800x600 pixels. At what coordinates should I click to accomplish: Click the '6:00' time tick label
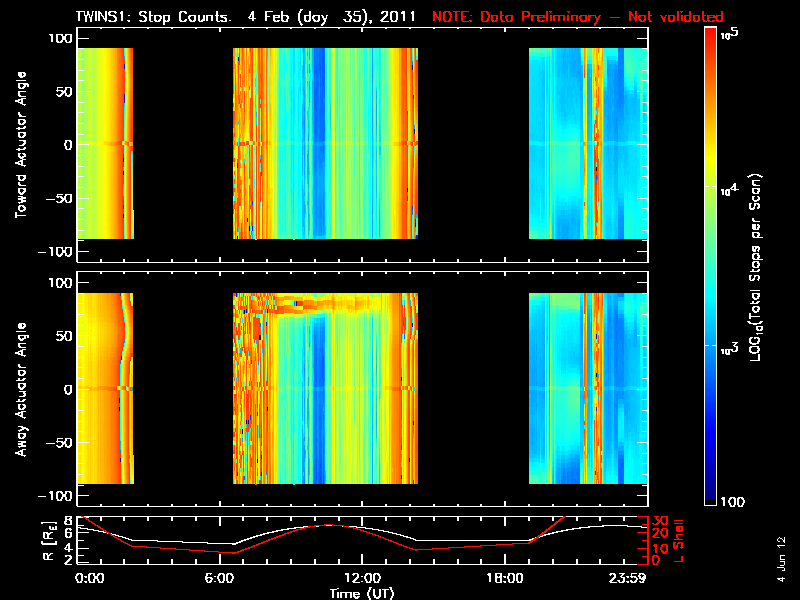pyautogui.click(x=219, y=578)
